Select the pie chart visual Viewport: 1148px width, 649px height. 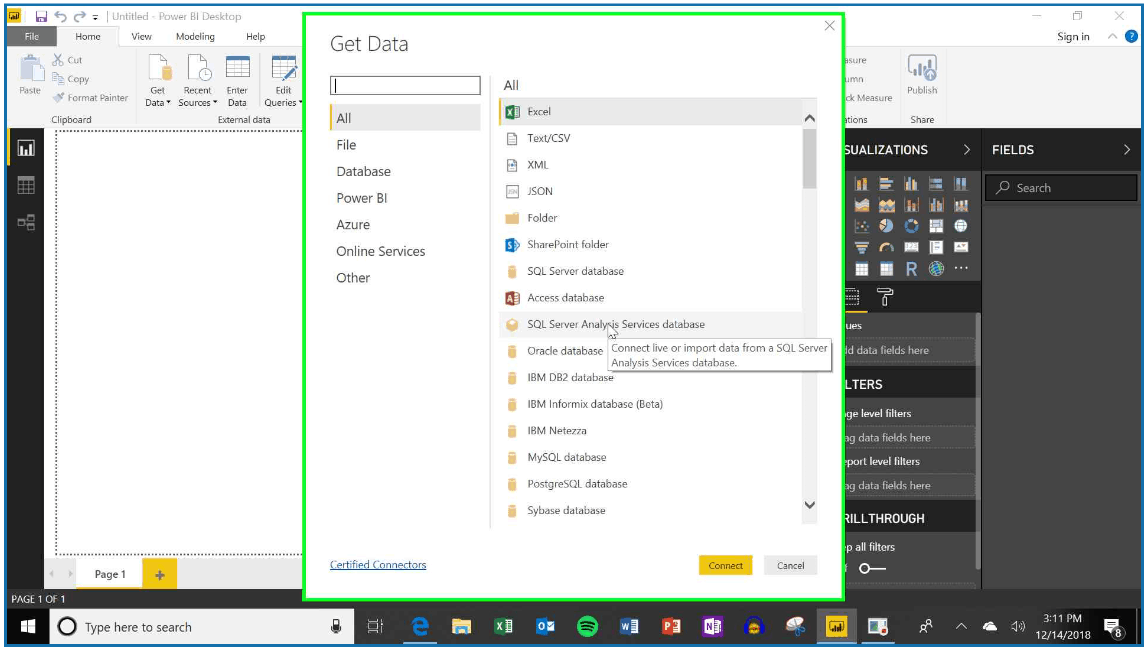click(886, 226)
